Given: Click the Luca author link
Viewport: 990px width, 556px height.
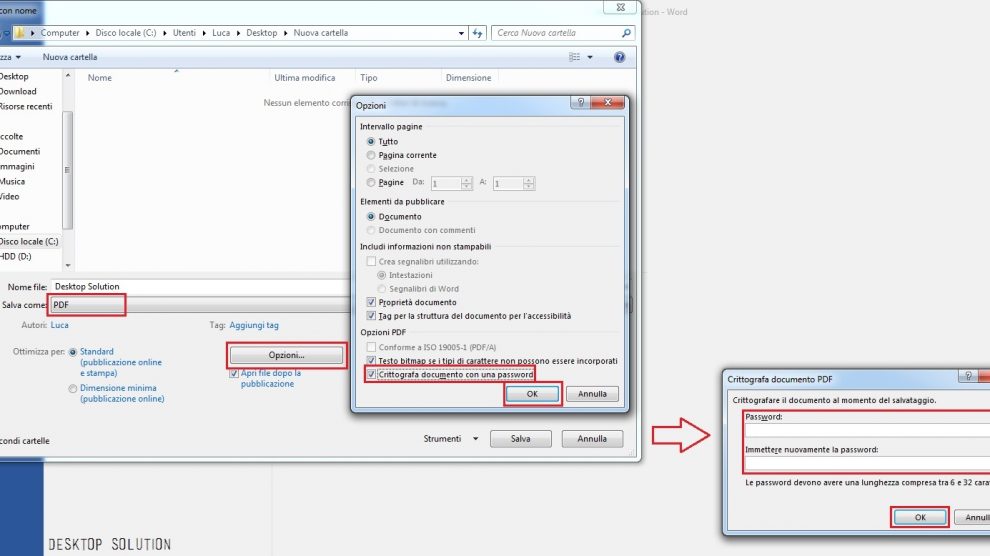Looking at the screenshot, I should click(59, 325).
